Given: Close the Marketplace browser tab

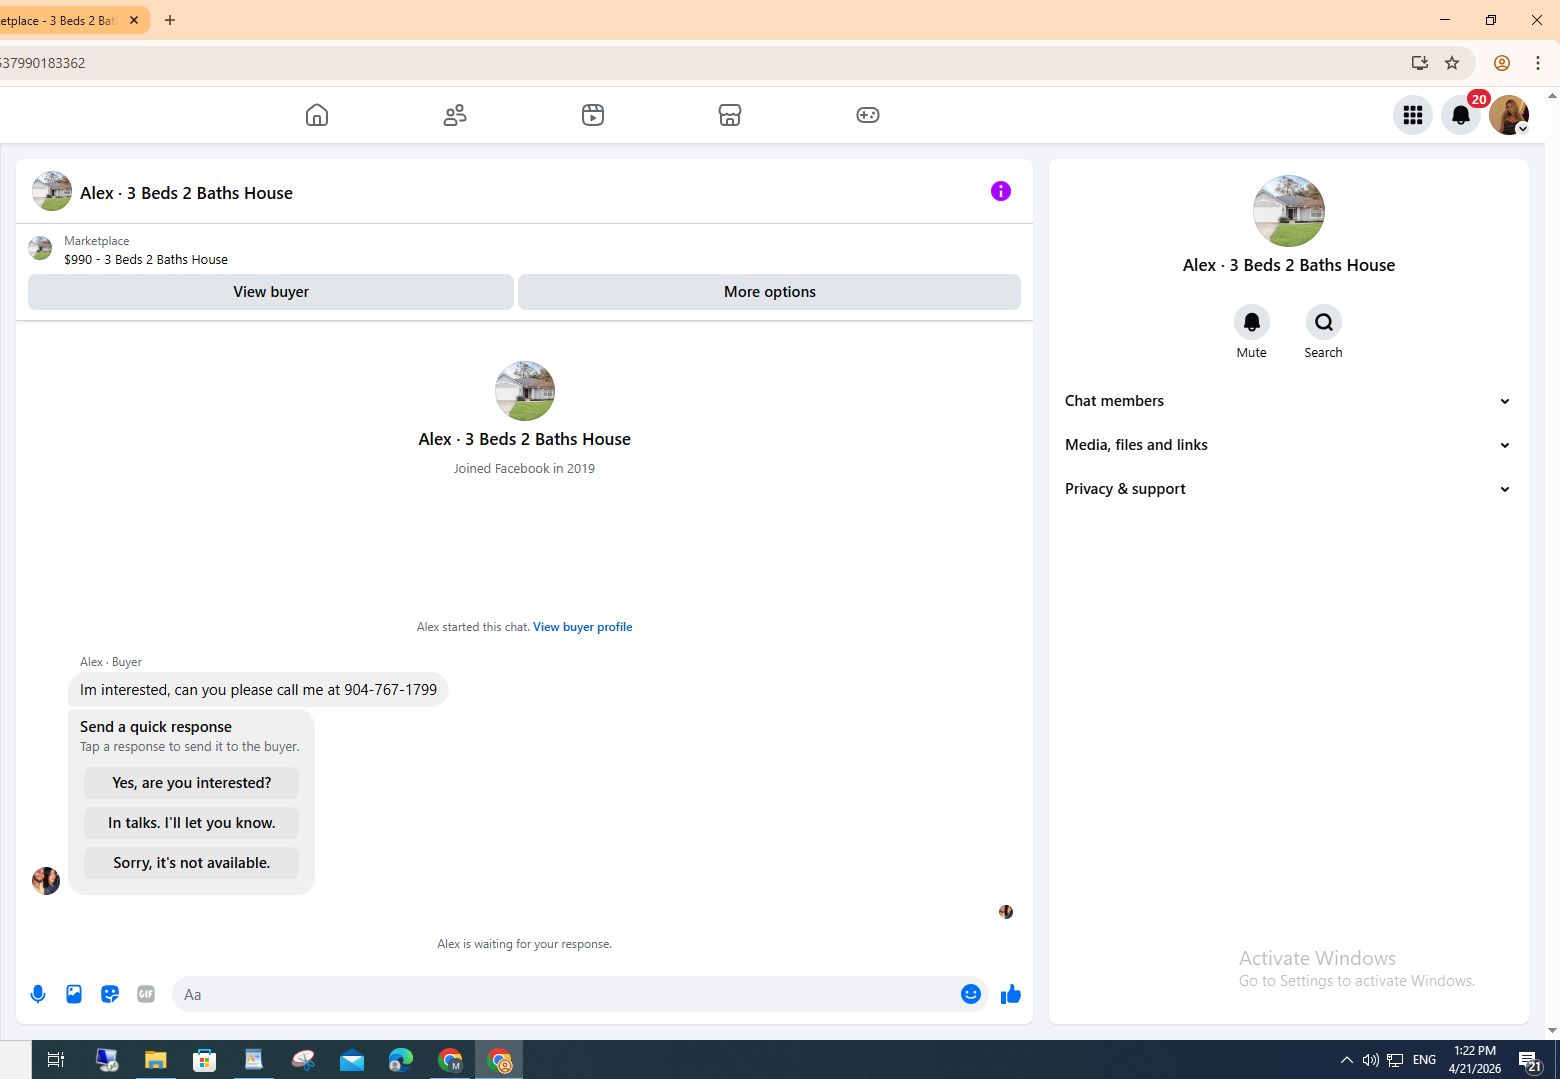Looking at the screenshot, I should [134, 20].
